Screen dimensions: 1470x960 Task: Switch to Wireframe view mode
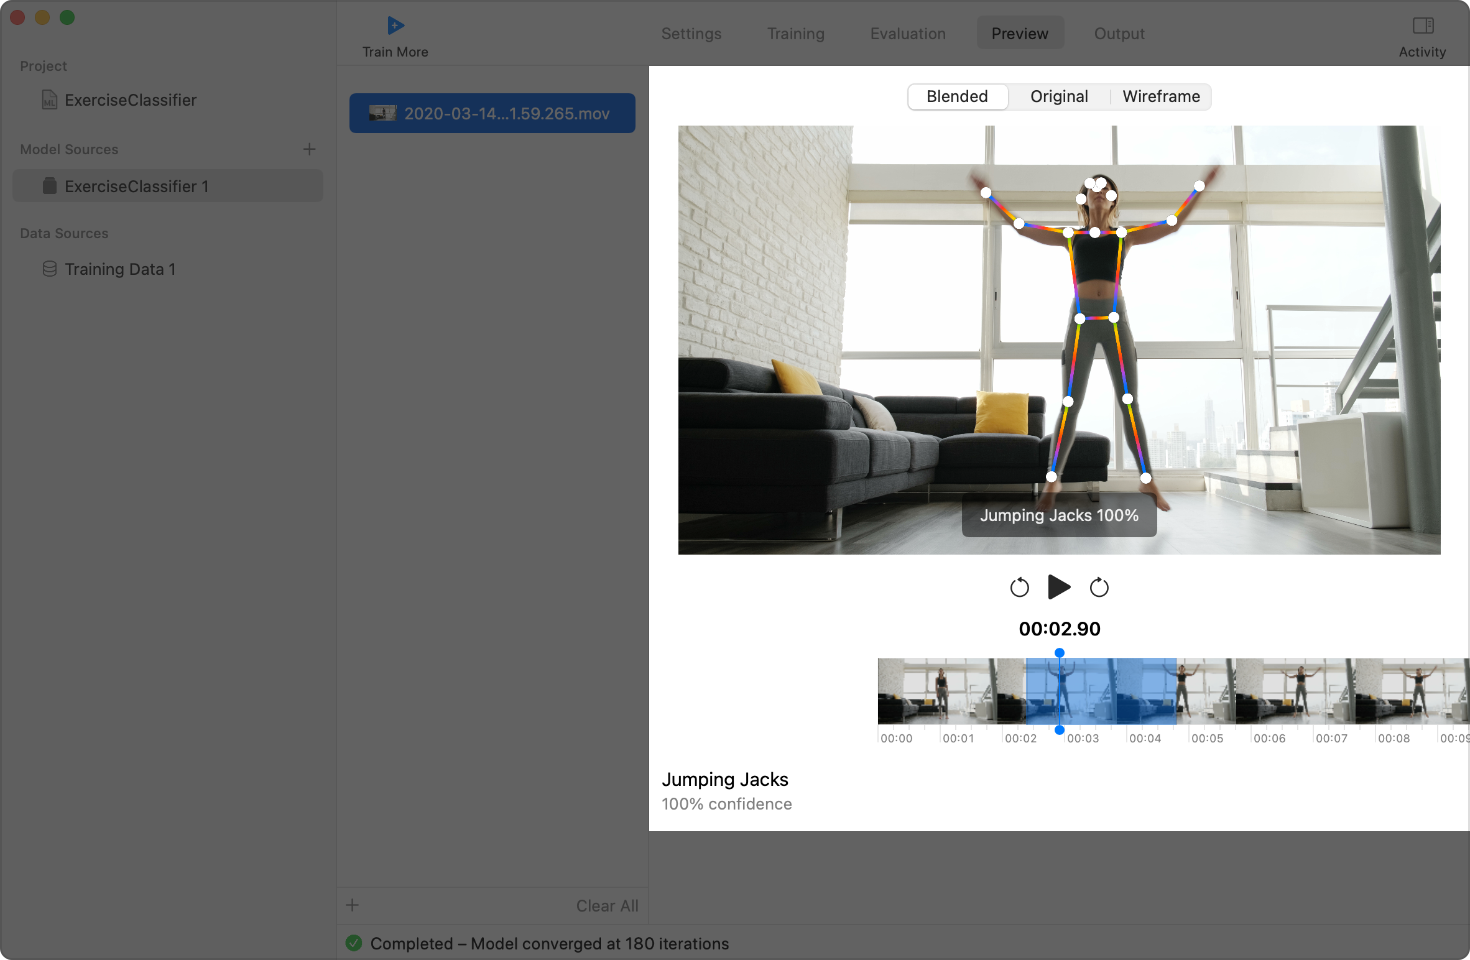coord(1160,97)
